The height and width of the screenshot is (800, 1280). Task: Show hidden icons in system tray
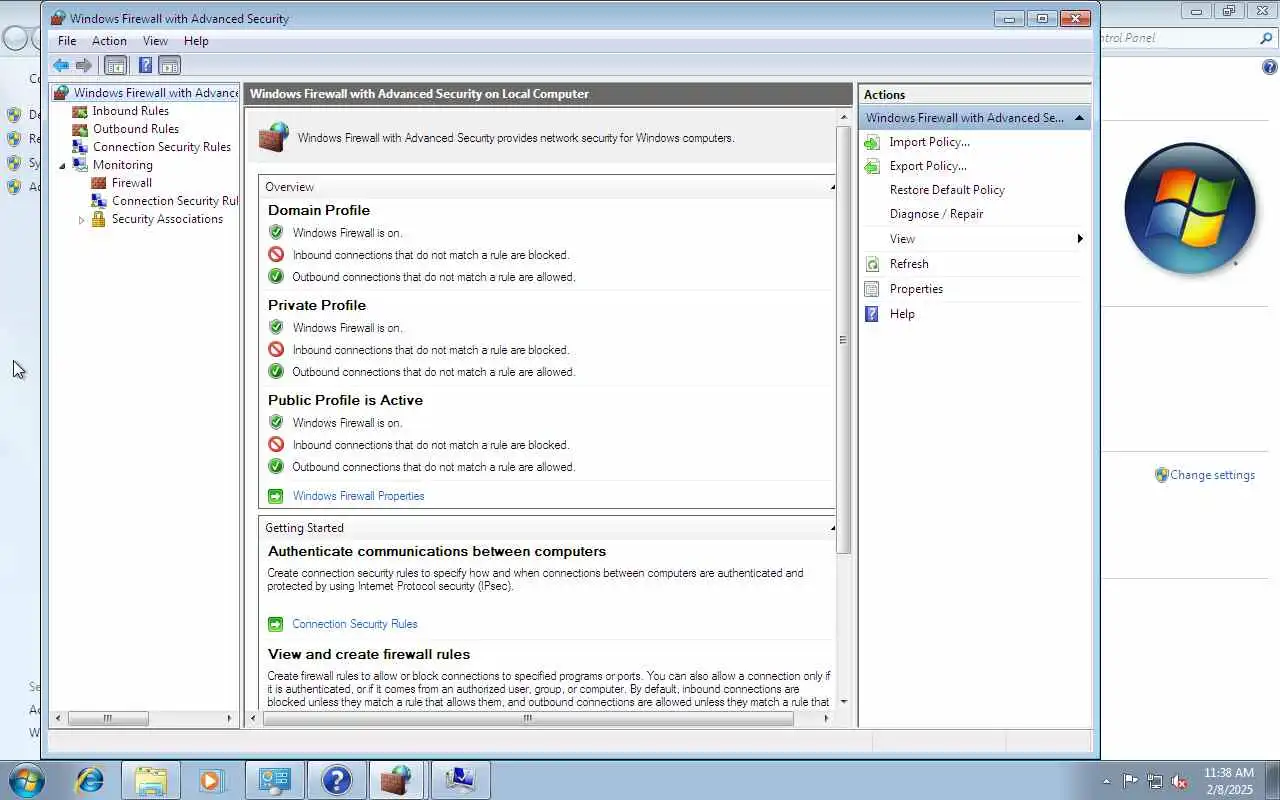(1106, 781)
